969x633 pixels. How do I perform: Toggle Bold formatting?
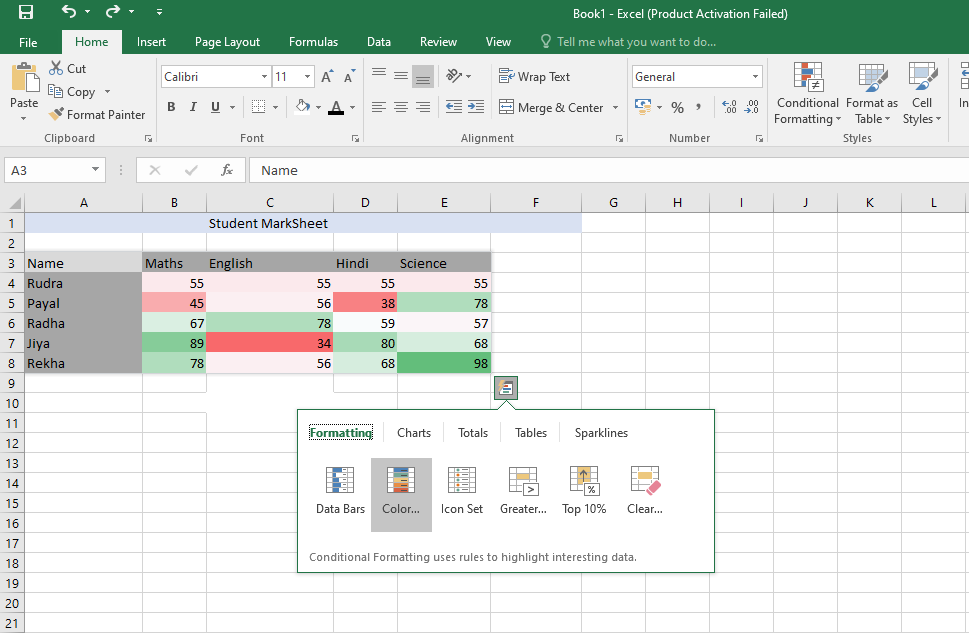(171, 107)
